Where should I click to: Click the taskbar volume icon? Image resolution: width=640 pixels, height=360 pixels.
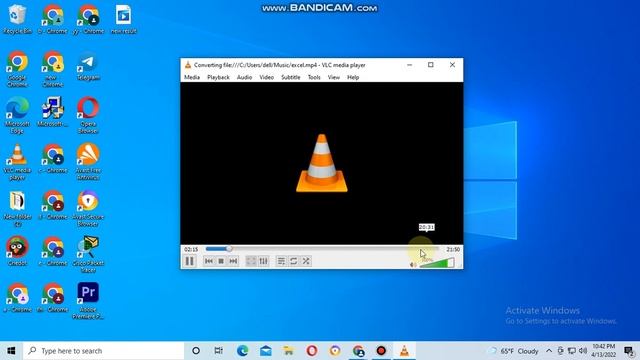tap(583, 351)
